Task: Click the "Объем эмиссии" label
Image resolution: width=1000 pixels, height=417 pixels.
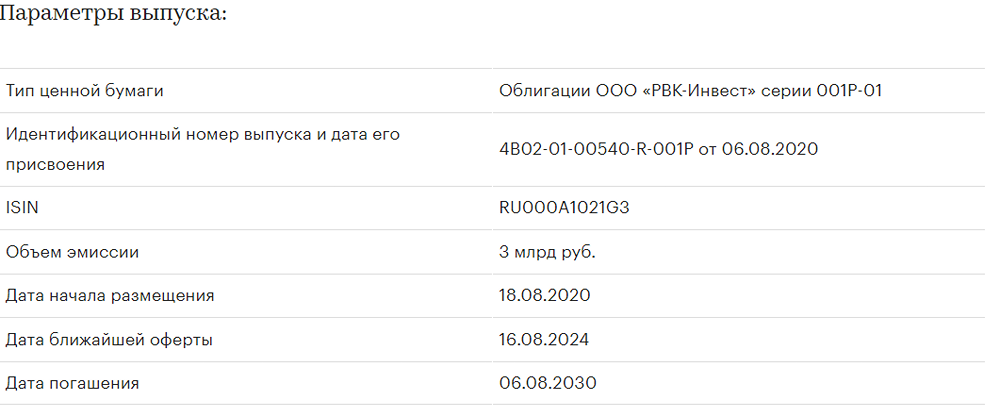Action: 72,252
